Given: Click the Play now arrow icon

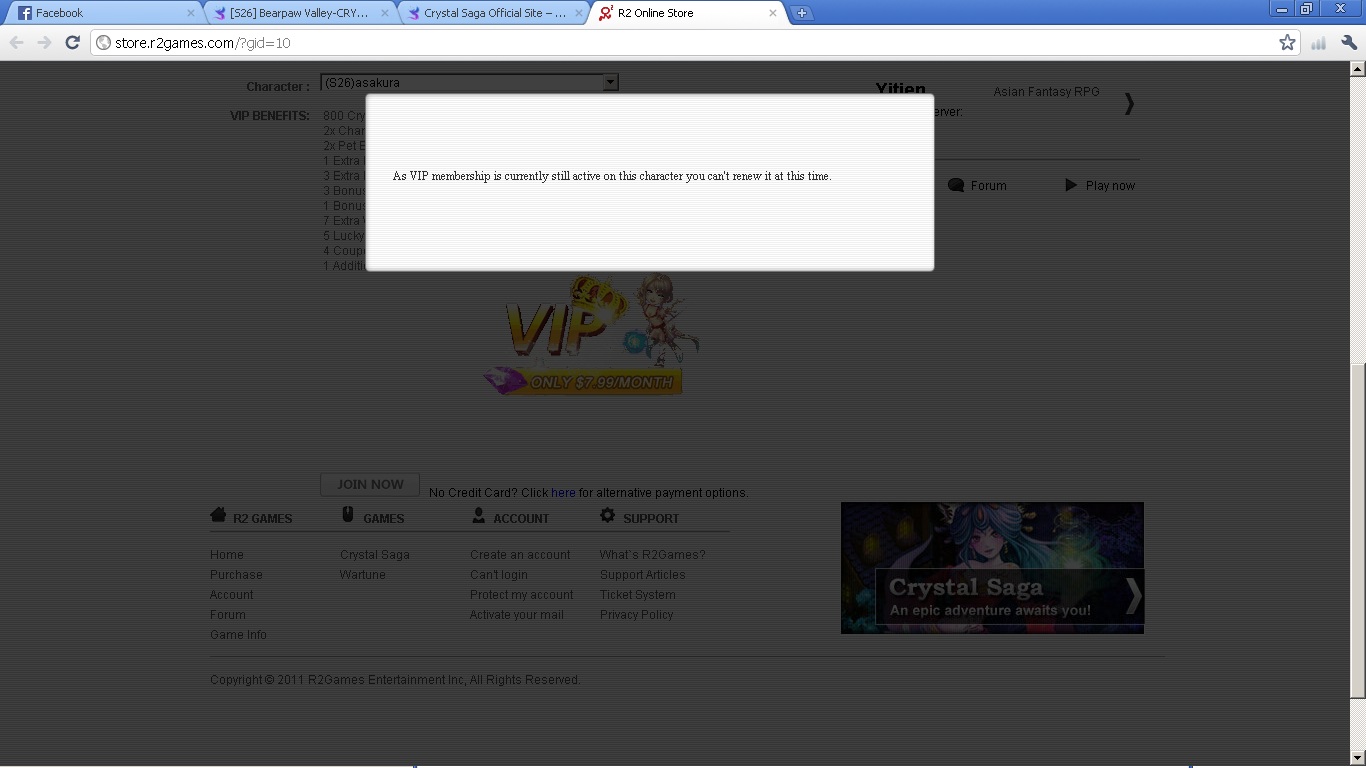Looking at the screenshot, I should pyautogui.click(x=1071, y=185).
